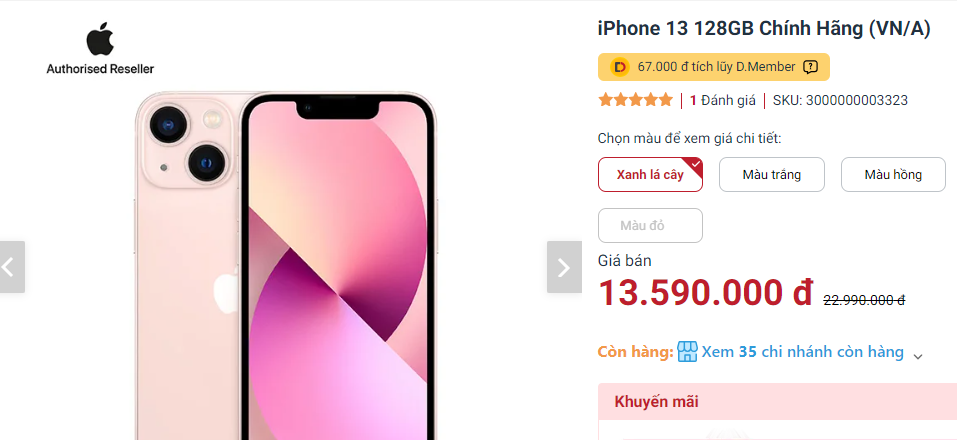Show previous product image arrow
The image size is (957, 440).
[x=11, y=267]
